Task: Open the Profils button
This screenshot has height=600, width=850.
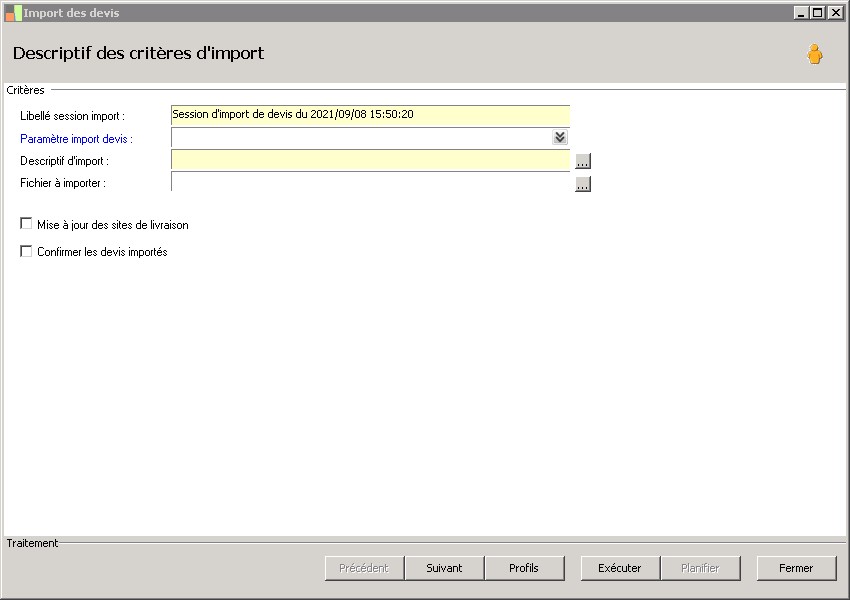Action: [x=524, y=568]
